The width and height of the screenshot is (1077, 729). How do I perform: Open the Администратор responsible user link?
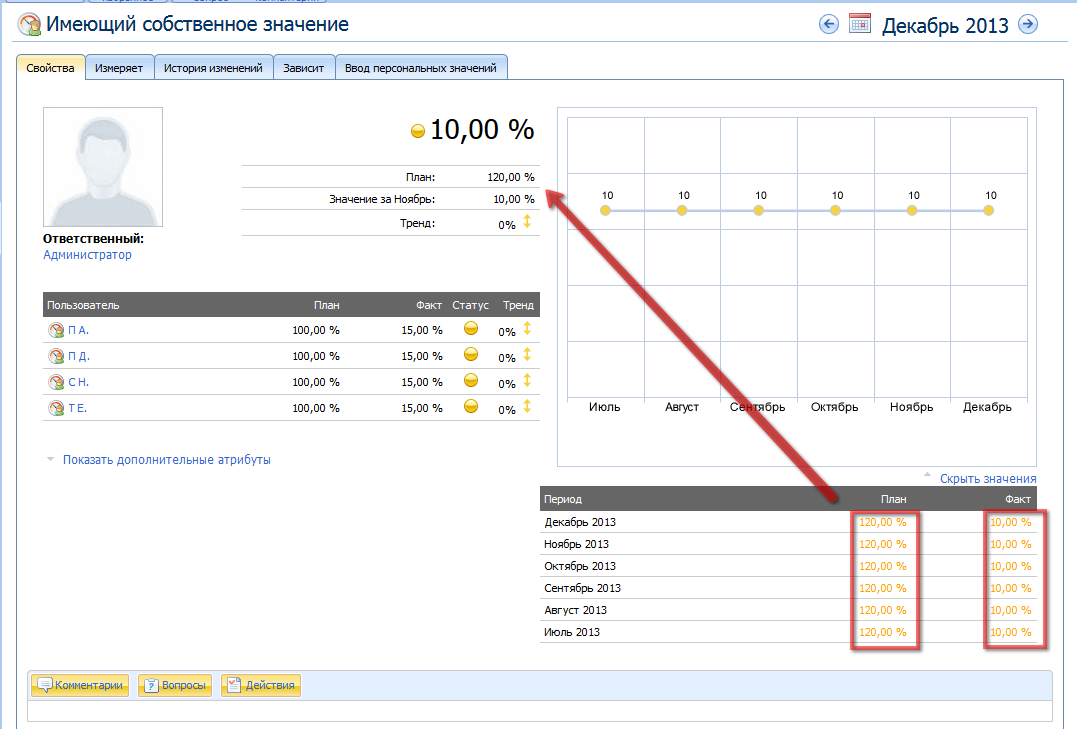coord(87,255)
